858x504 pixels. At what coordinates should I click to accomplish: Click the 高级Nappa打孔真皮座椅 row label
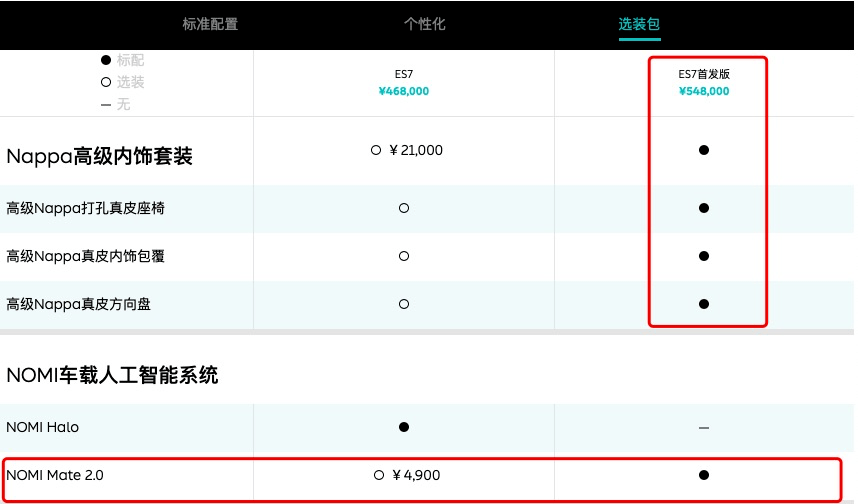tap(85, 208)
